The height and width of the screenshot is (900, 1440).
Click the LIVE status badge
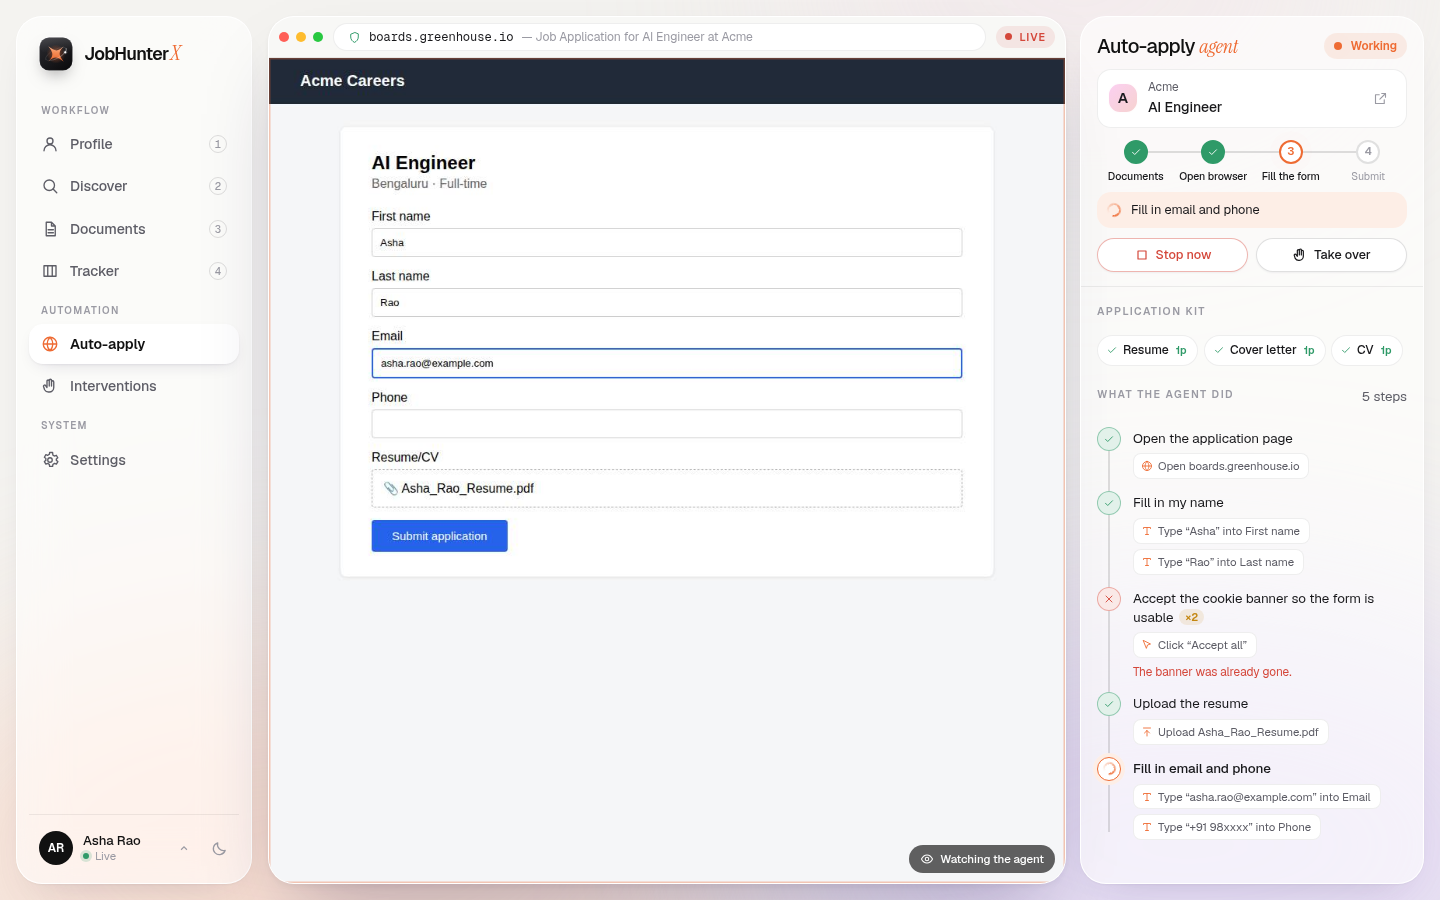click(x=1025, y=37)
